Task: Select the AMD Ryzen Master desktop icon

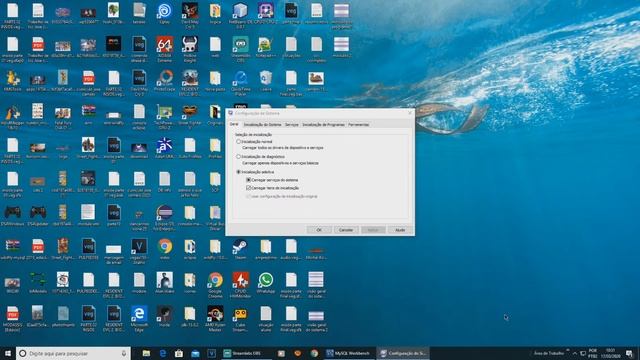Action: pos(215,318)
